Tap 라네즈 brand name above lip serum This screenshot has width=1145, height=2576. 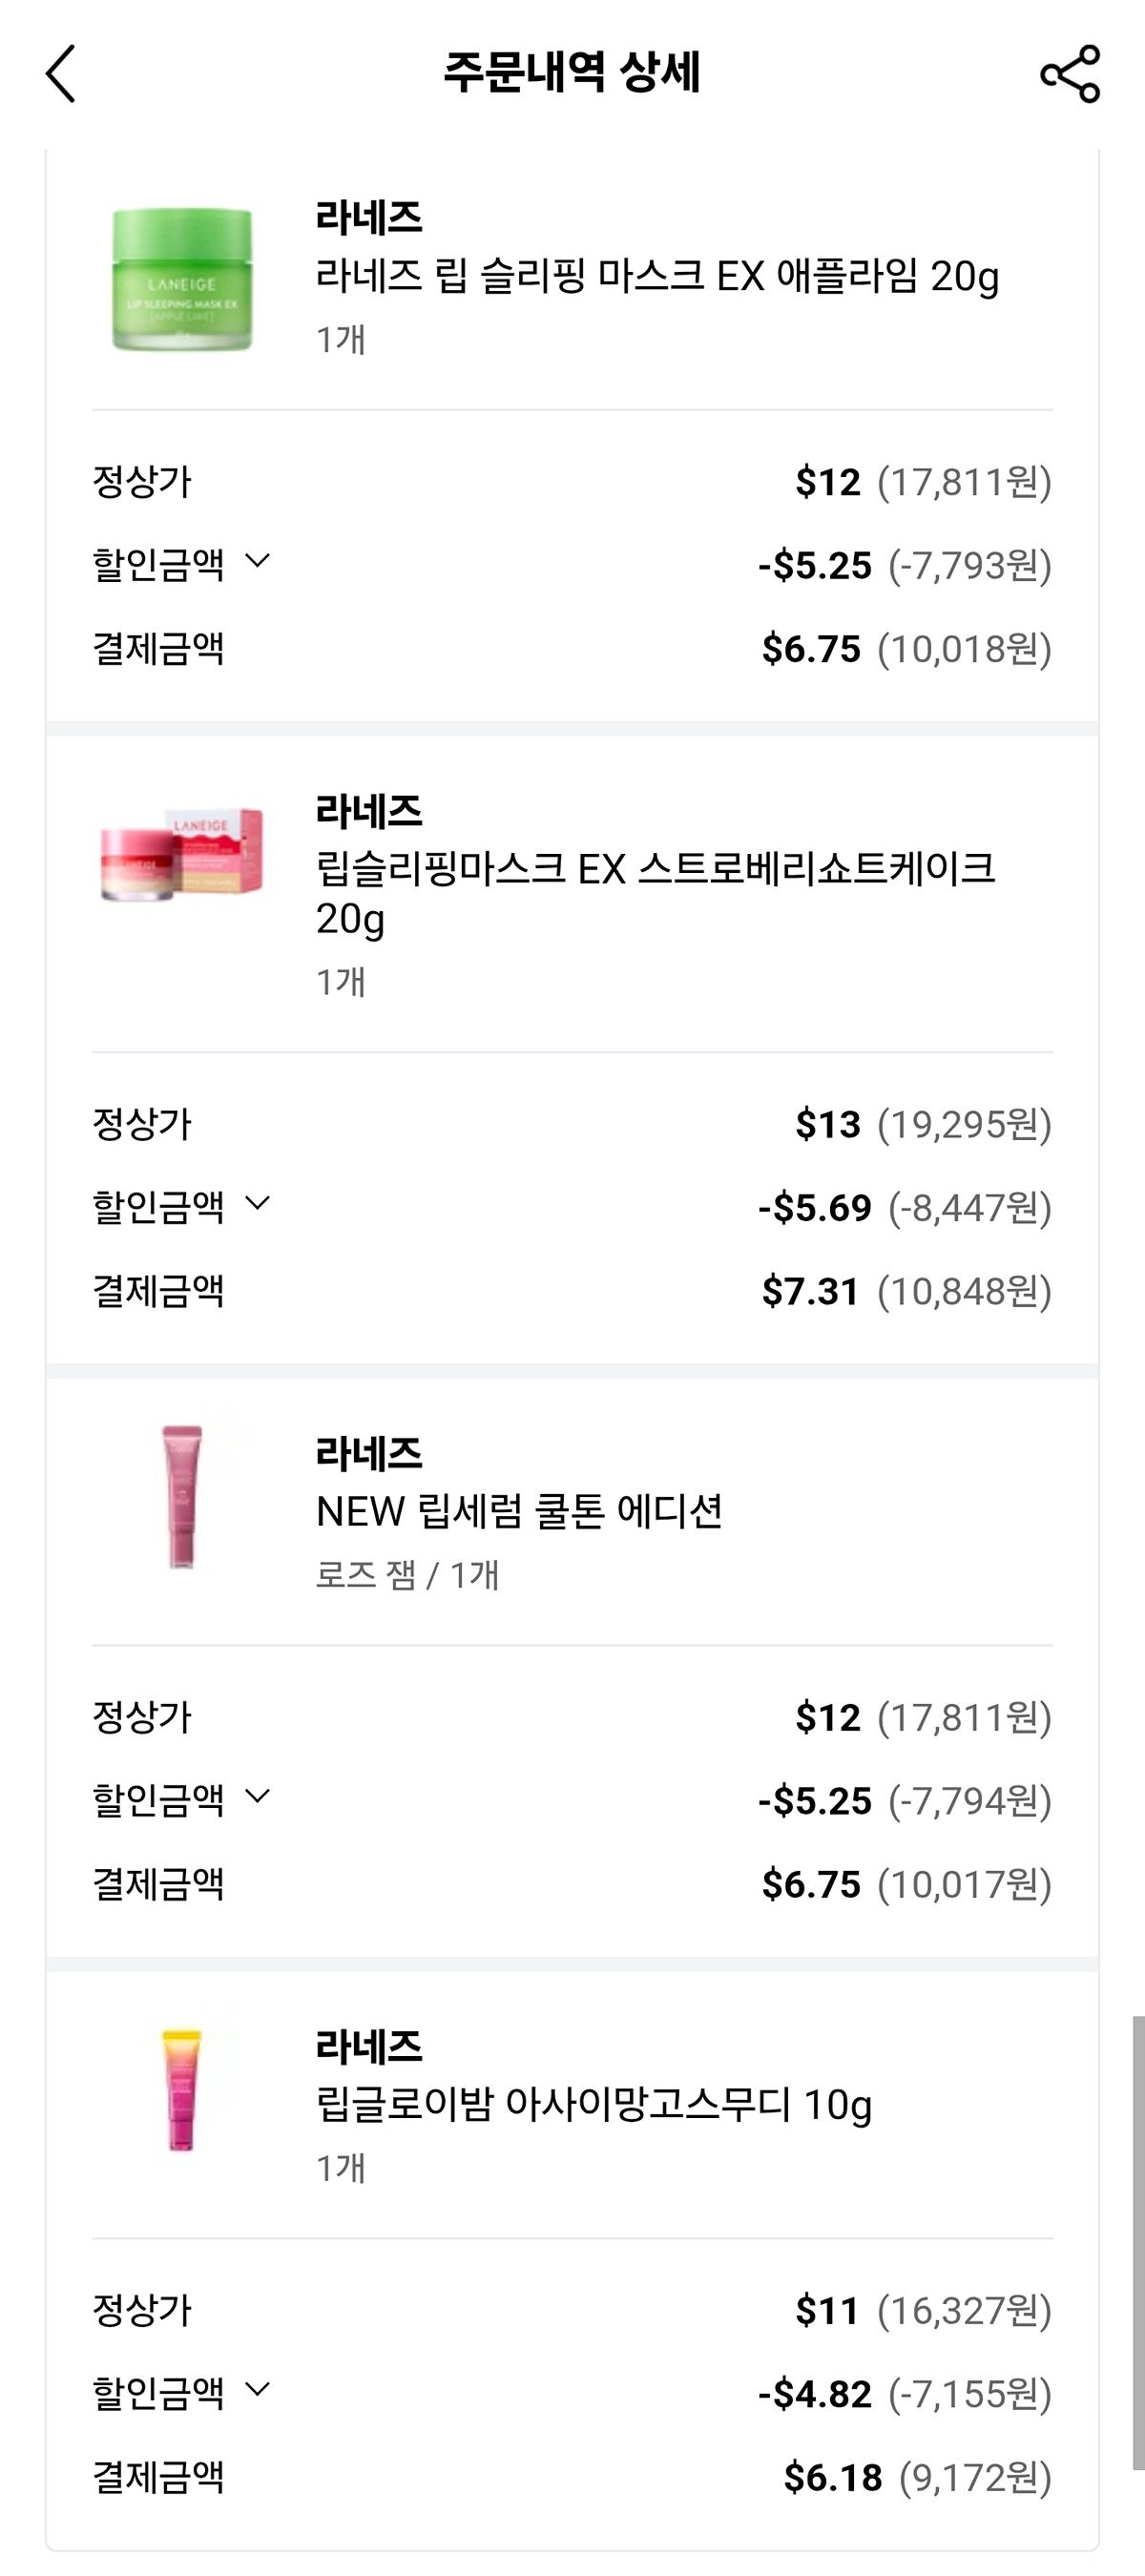369,1453
